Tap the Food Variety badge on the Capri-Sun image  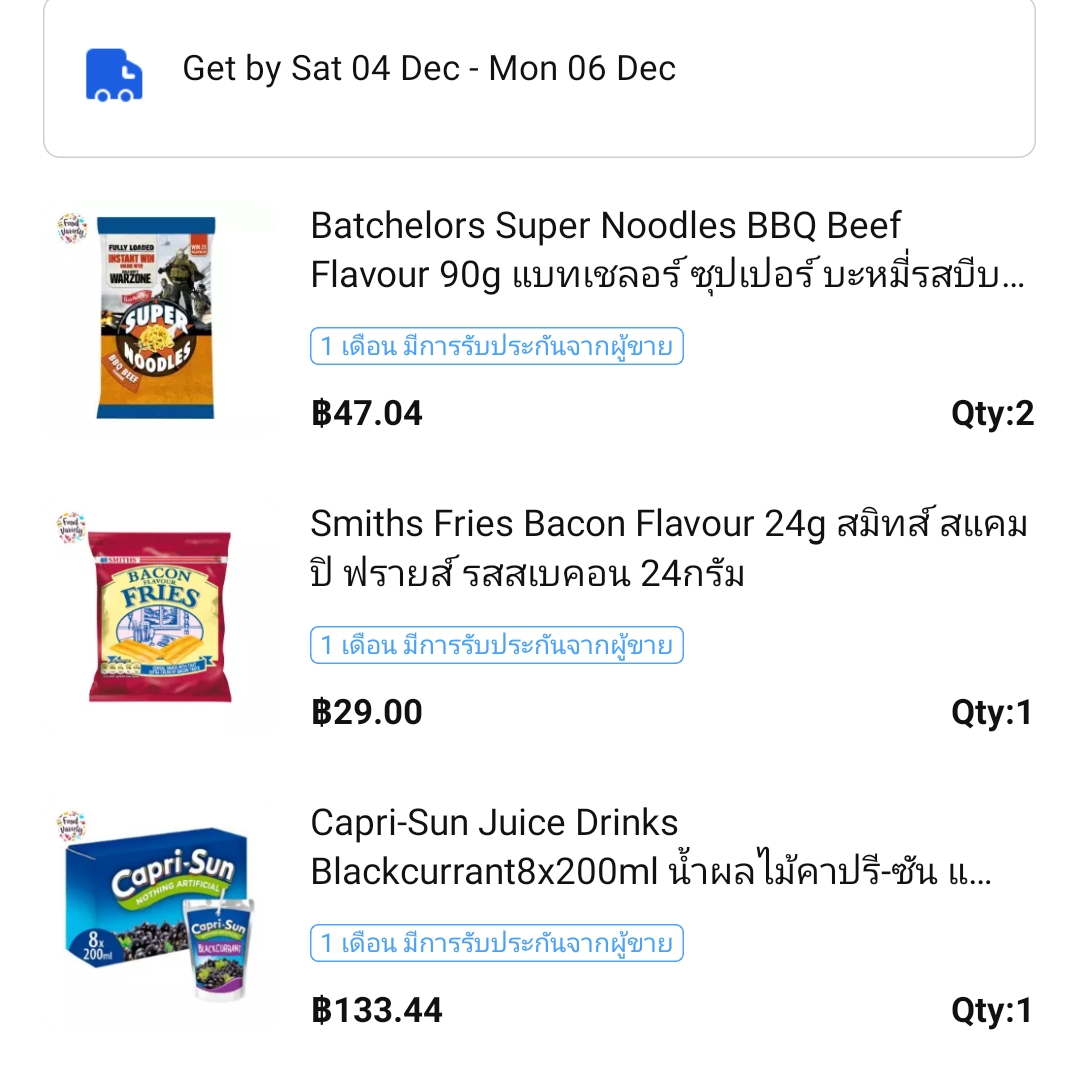[72, 826]
